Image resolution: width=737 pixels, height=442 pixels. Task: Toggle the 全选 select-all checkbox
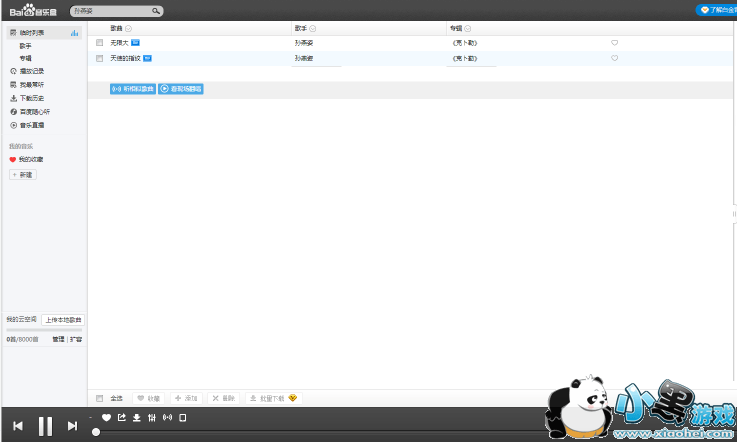pyautogui.click(x=99, y=398)
